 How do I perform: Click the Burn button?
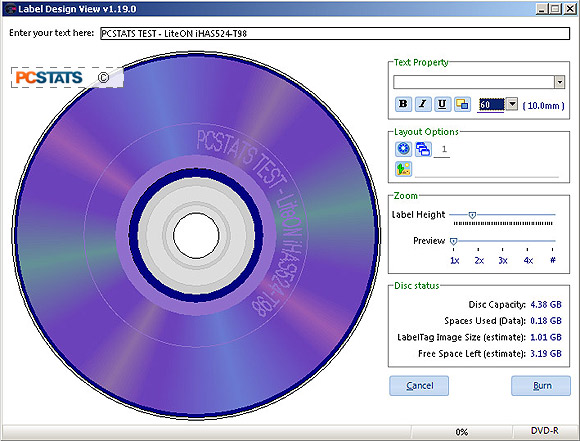[541, 386]
